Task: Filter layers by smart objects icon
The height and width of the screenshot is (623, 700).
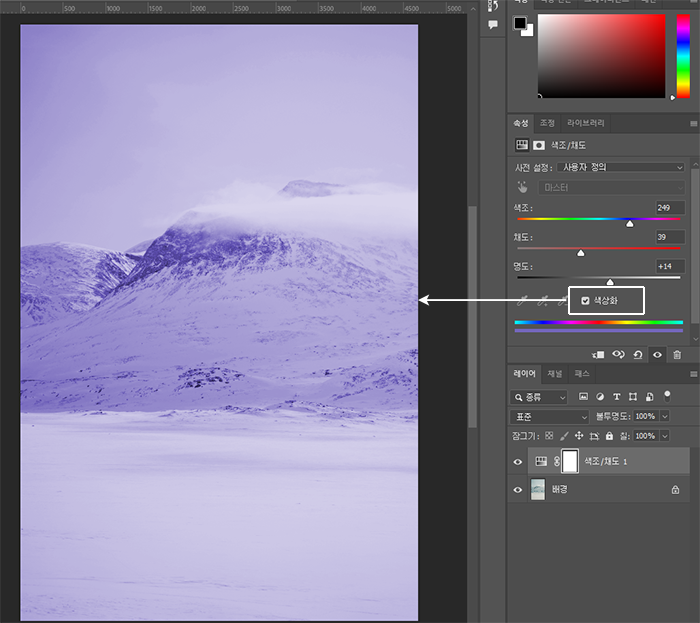Action: click(650, 396)
